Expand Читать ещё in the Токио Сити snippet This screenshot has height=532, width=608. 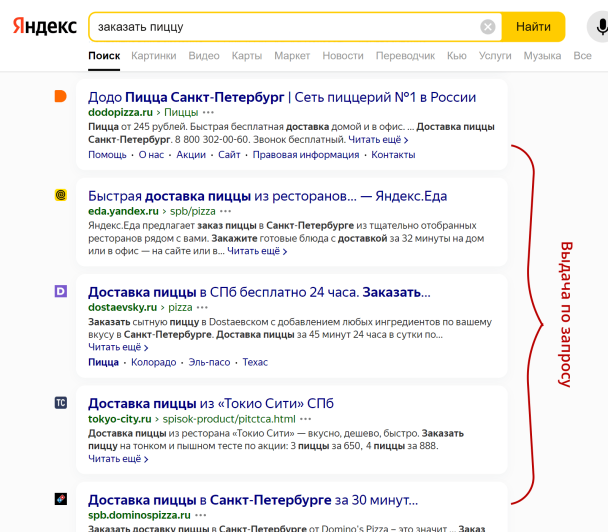point(118,459)
